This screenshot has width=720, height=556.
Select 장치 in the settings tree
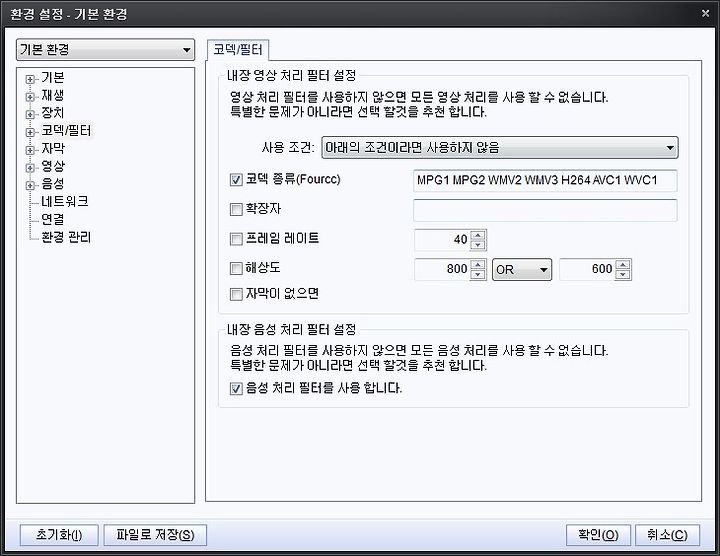pos(53,112)
